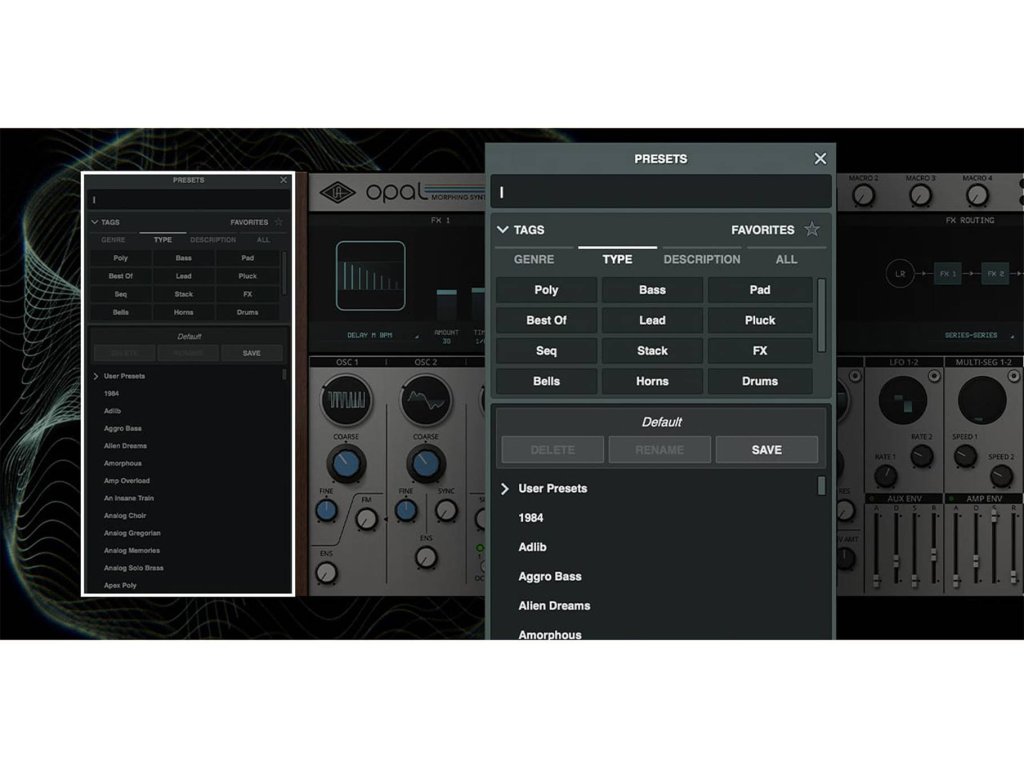This screenshot has width=1024, height=768.
Task: Click SAVE in the enlarged presets panel
Action: coord(767,450)
